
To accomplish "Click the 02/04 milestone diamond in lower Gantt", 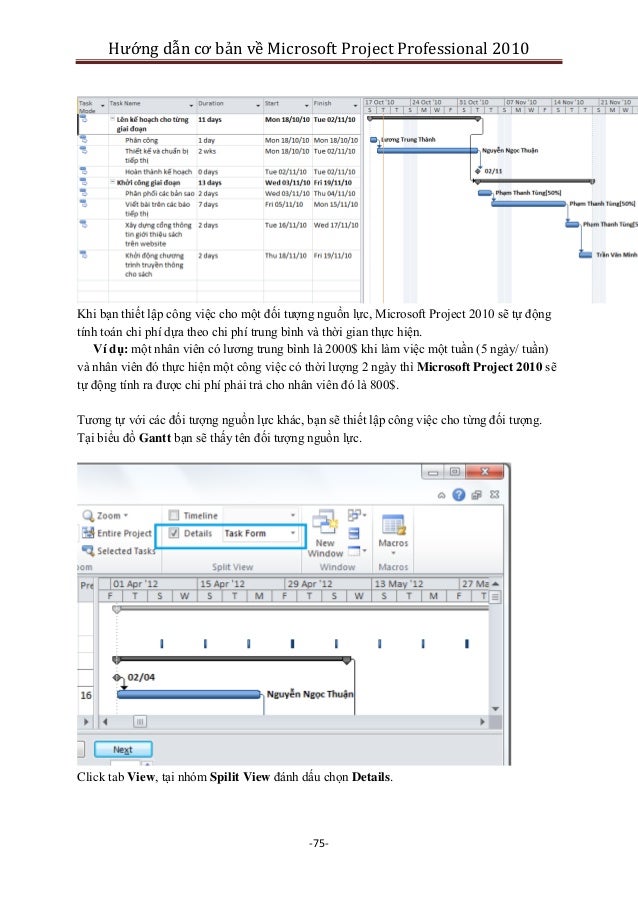I will [118, 677].
